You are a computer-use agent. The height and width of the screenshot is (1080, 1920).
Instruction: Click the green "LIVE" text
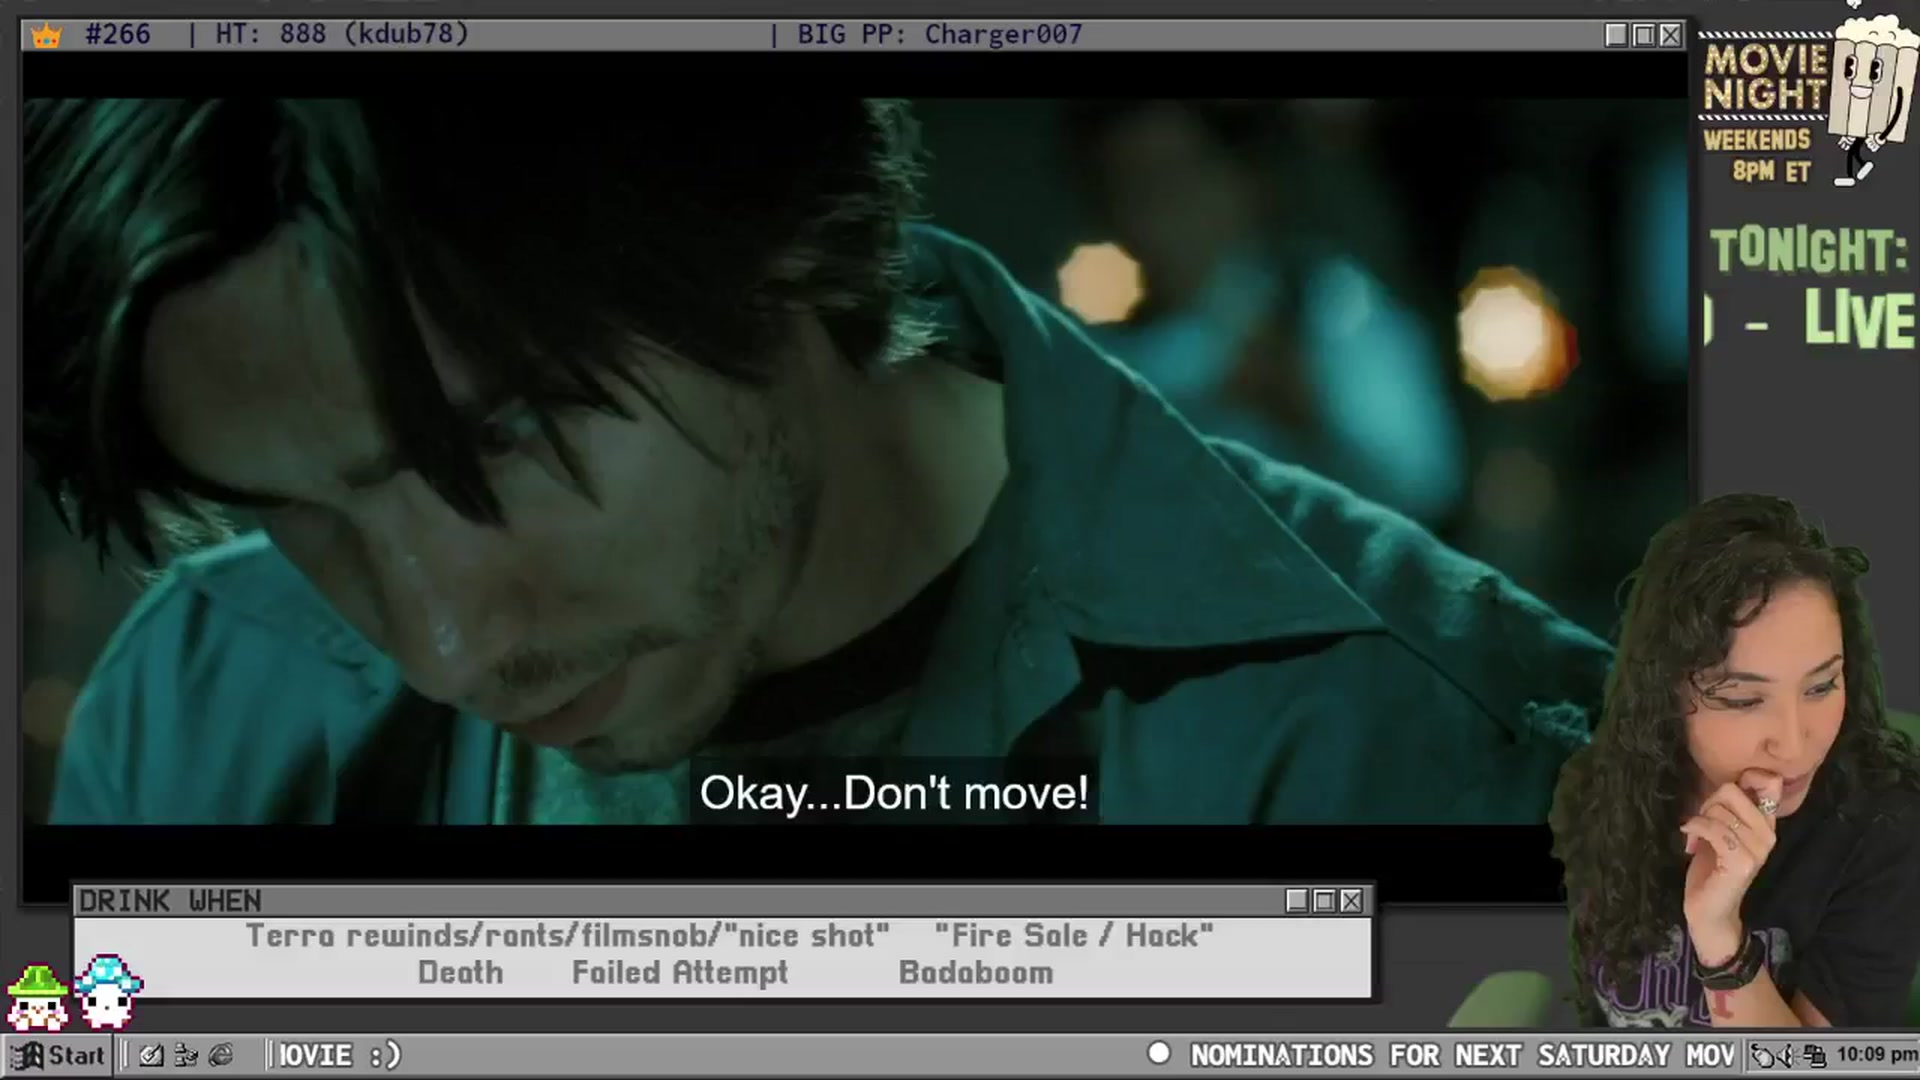1859,320
